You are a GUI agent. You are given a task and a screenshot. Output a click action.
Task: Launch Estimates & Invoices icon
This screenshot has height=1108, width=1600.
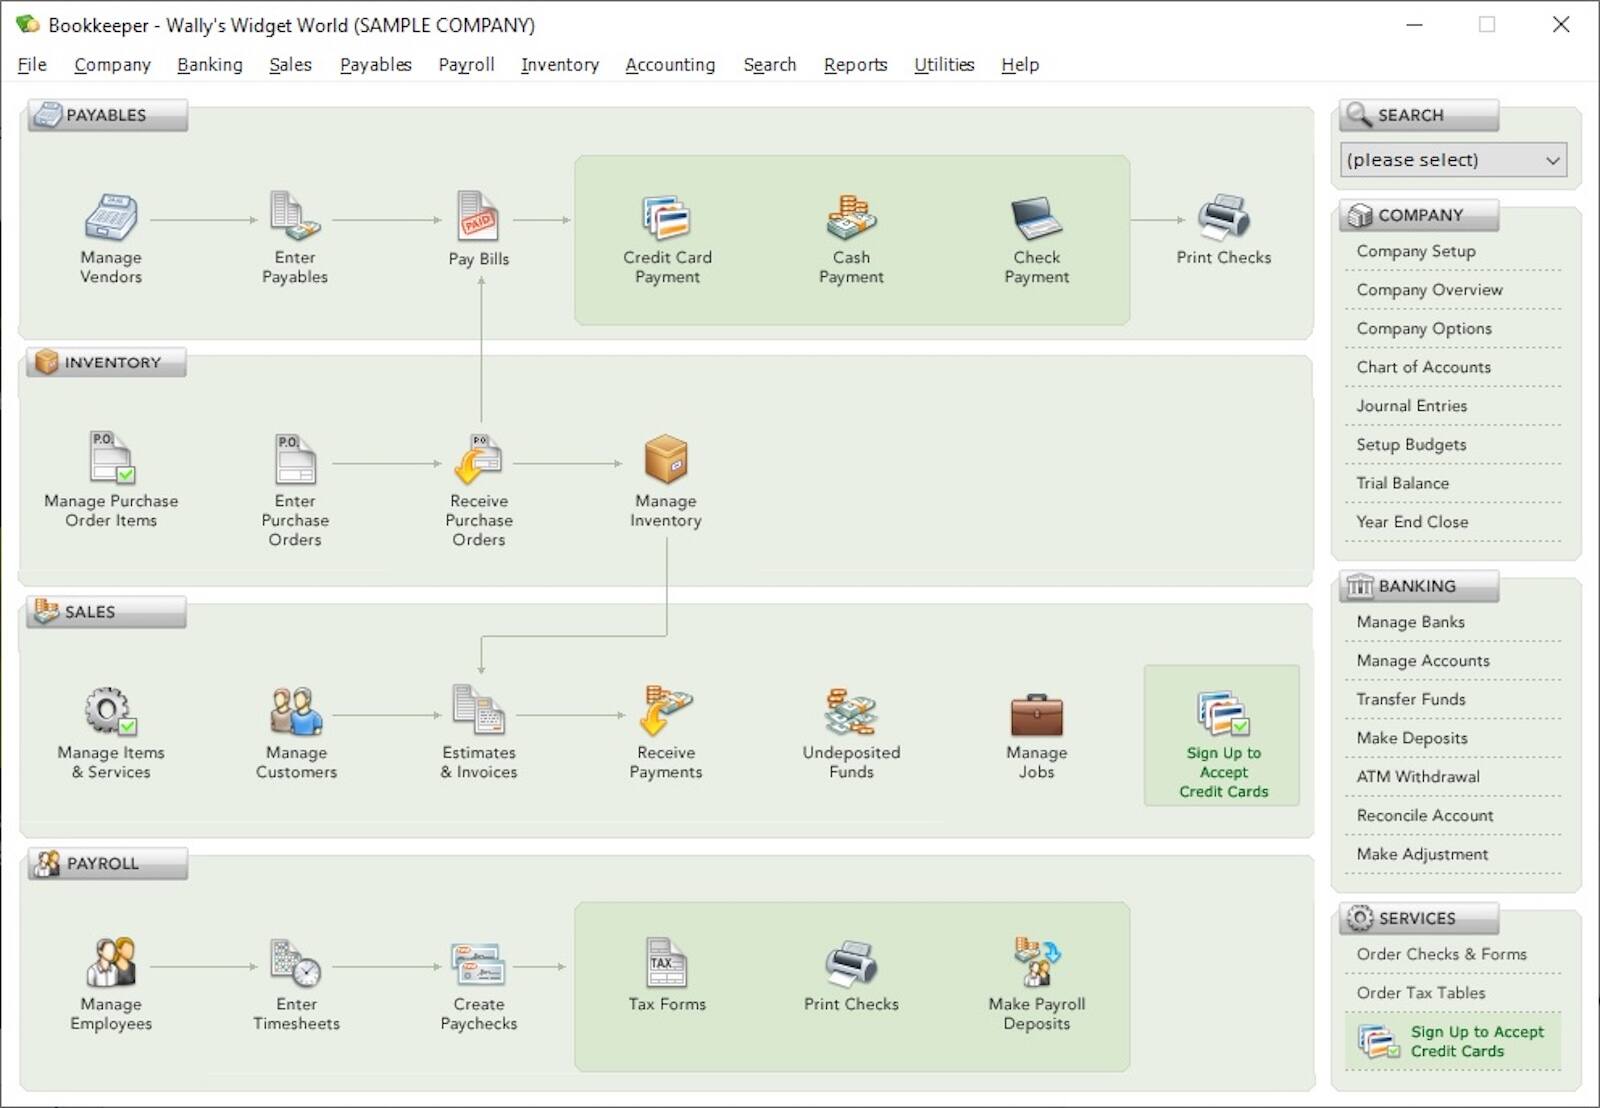tap(478, 711)
